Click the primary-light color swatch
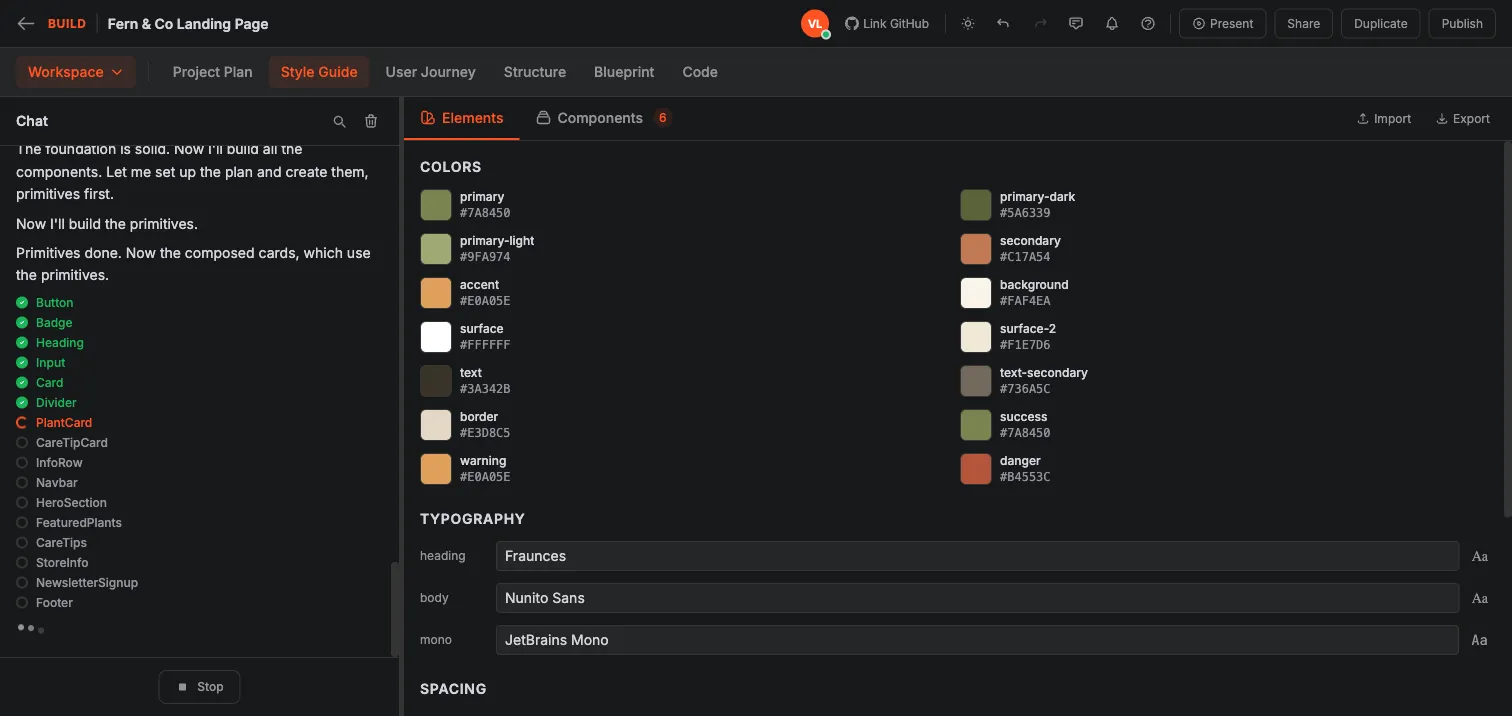 pos(436,249)
